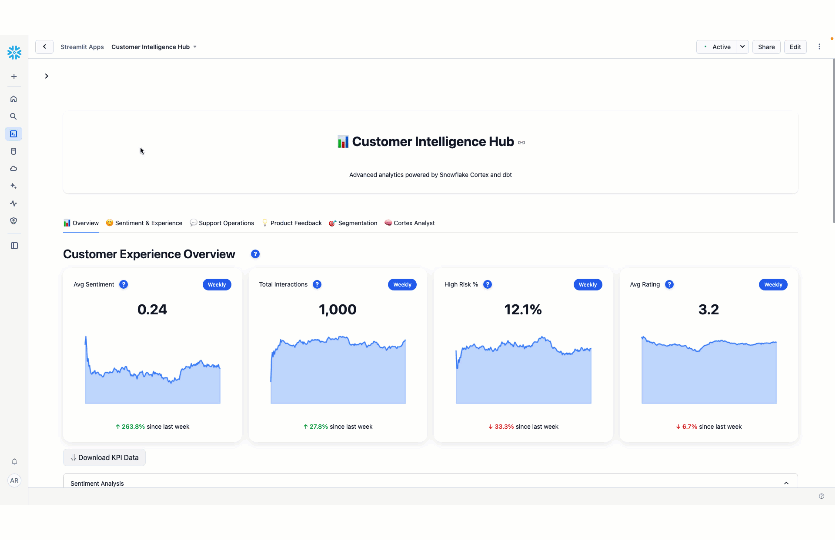Click the Snowflake logo icon
Viewport: 835px width, 540px height.
click(x=14, y=52)
